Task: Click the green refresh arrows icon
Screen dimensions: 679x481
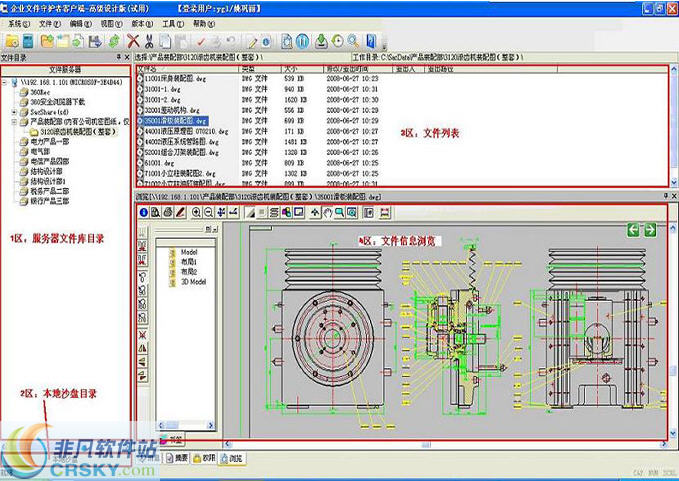Action: pos(114,41)
